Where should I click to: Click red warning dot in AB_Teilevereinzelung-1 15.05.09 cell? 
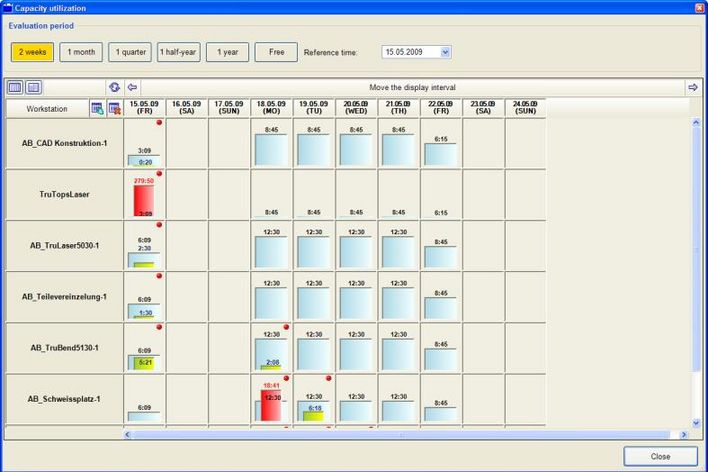(x=159, y=276)
